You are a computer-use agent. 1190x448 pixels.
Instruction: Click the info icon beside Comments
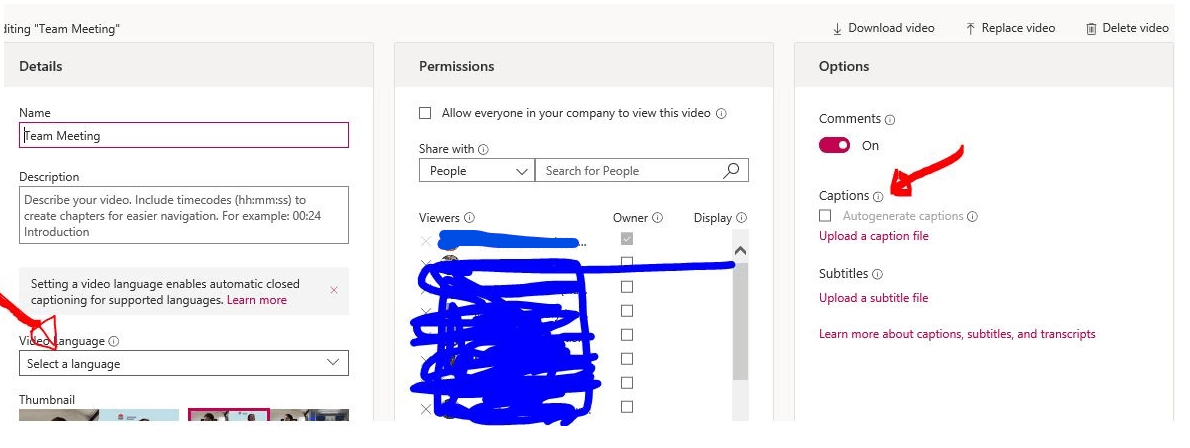[890, 120]
